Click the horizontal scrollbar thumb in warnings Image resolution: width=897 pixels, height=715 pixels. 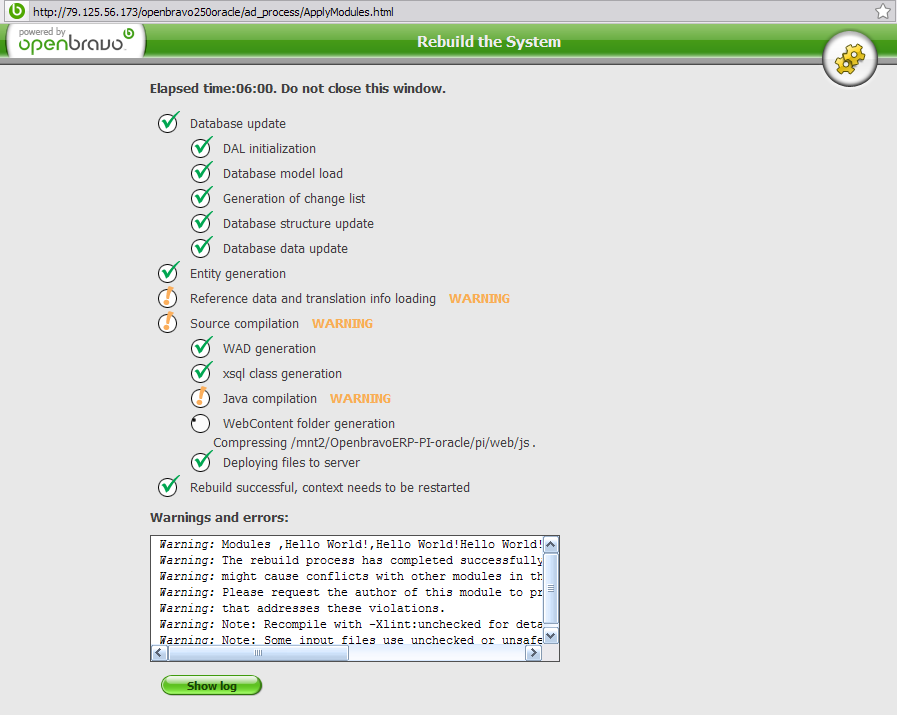tap(258, 653)
